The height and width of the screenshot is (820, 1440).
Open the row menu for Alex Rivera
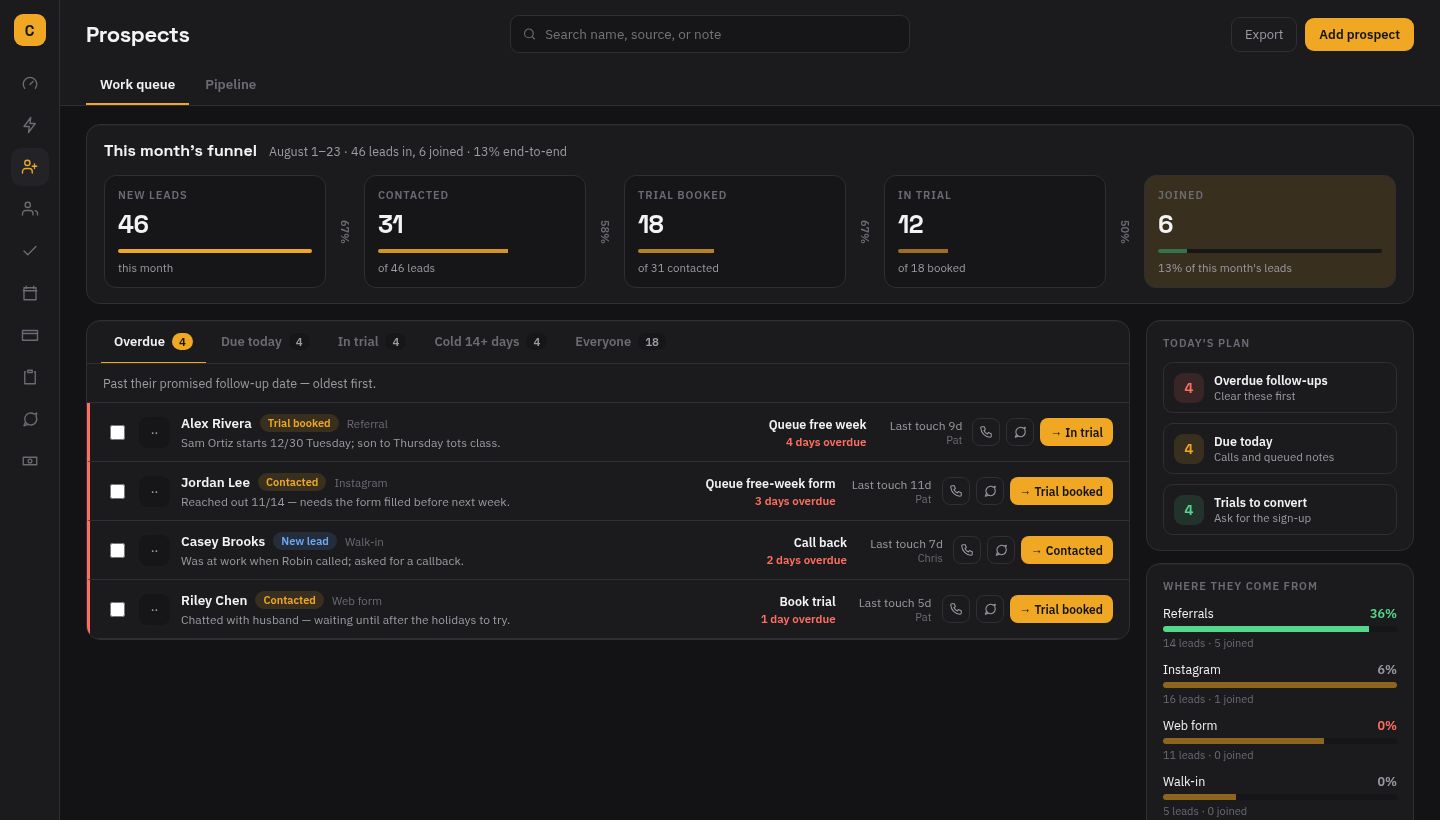[x=154, y=432]
